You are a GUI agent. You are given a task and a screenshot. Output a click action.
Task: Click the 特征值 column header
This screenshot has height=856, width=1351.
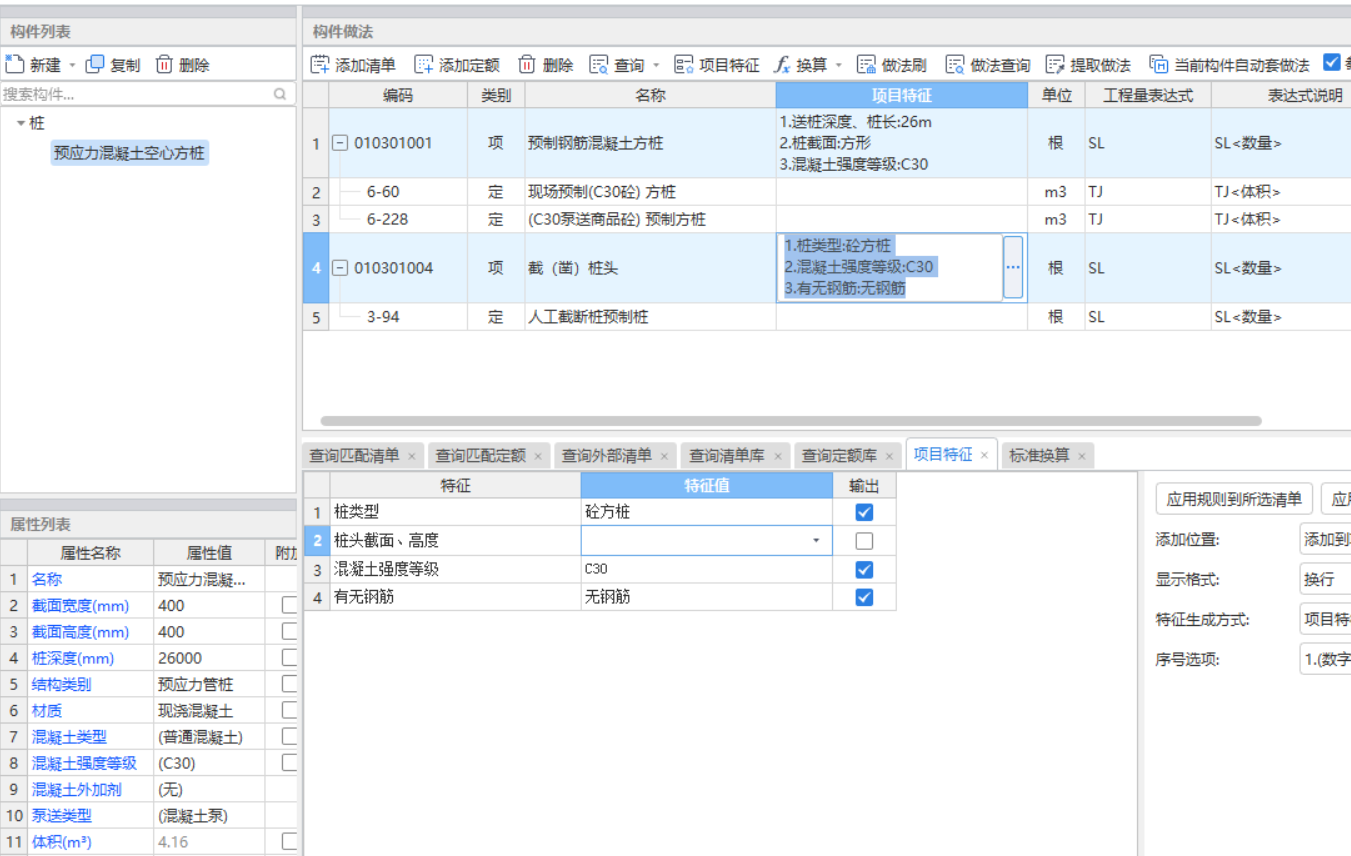[707, 486]
